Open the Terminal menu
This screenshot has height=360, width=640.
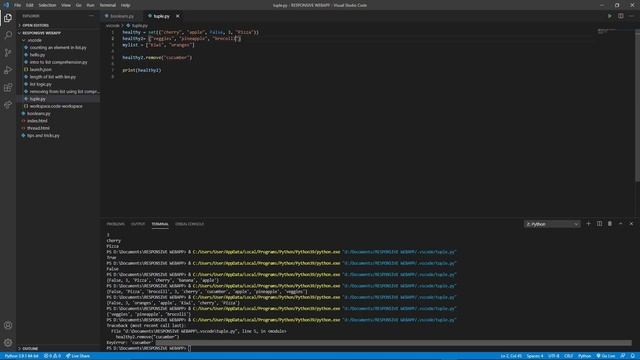coord(108,5)
